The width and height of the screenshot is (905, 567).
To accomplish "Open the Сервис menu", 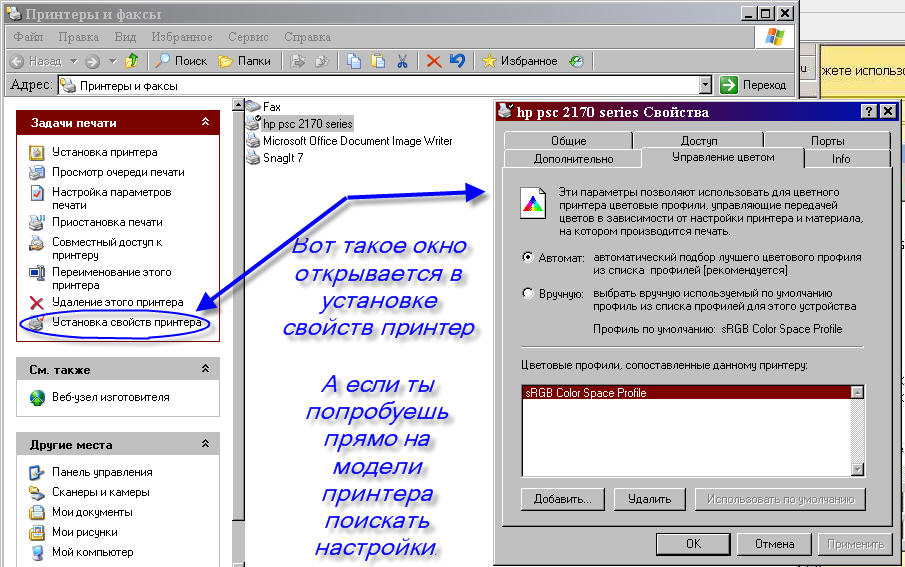I will tap(248, 37).
